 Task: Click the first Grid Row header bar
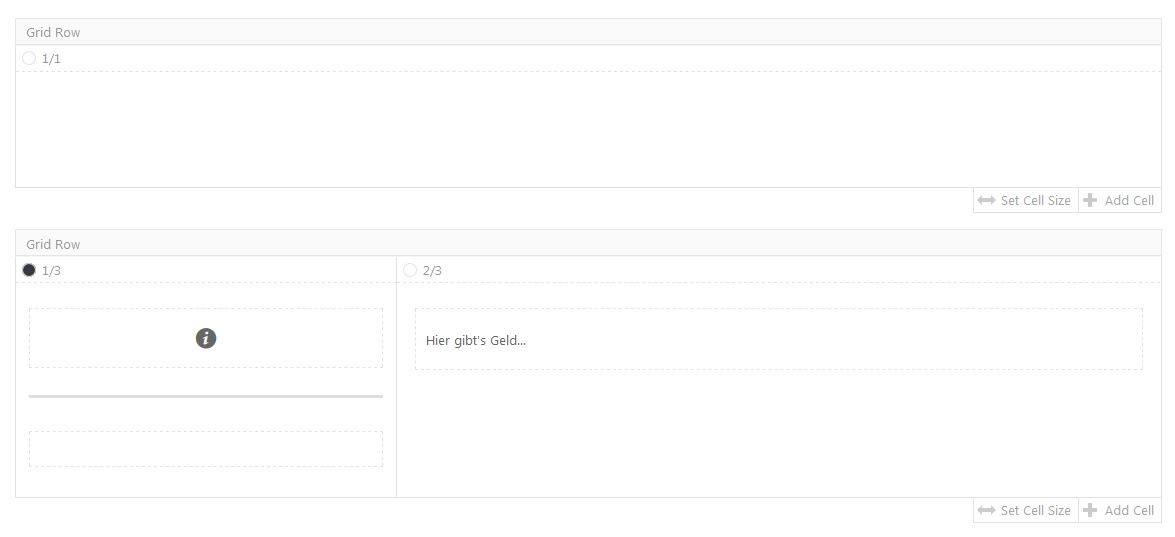click(588, 32)
